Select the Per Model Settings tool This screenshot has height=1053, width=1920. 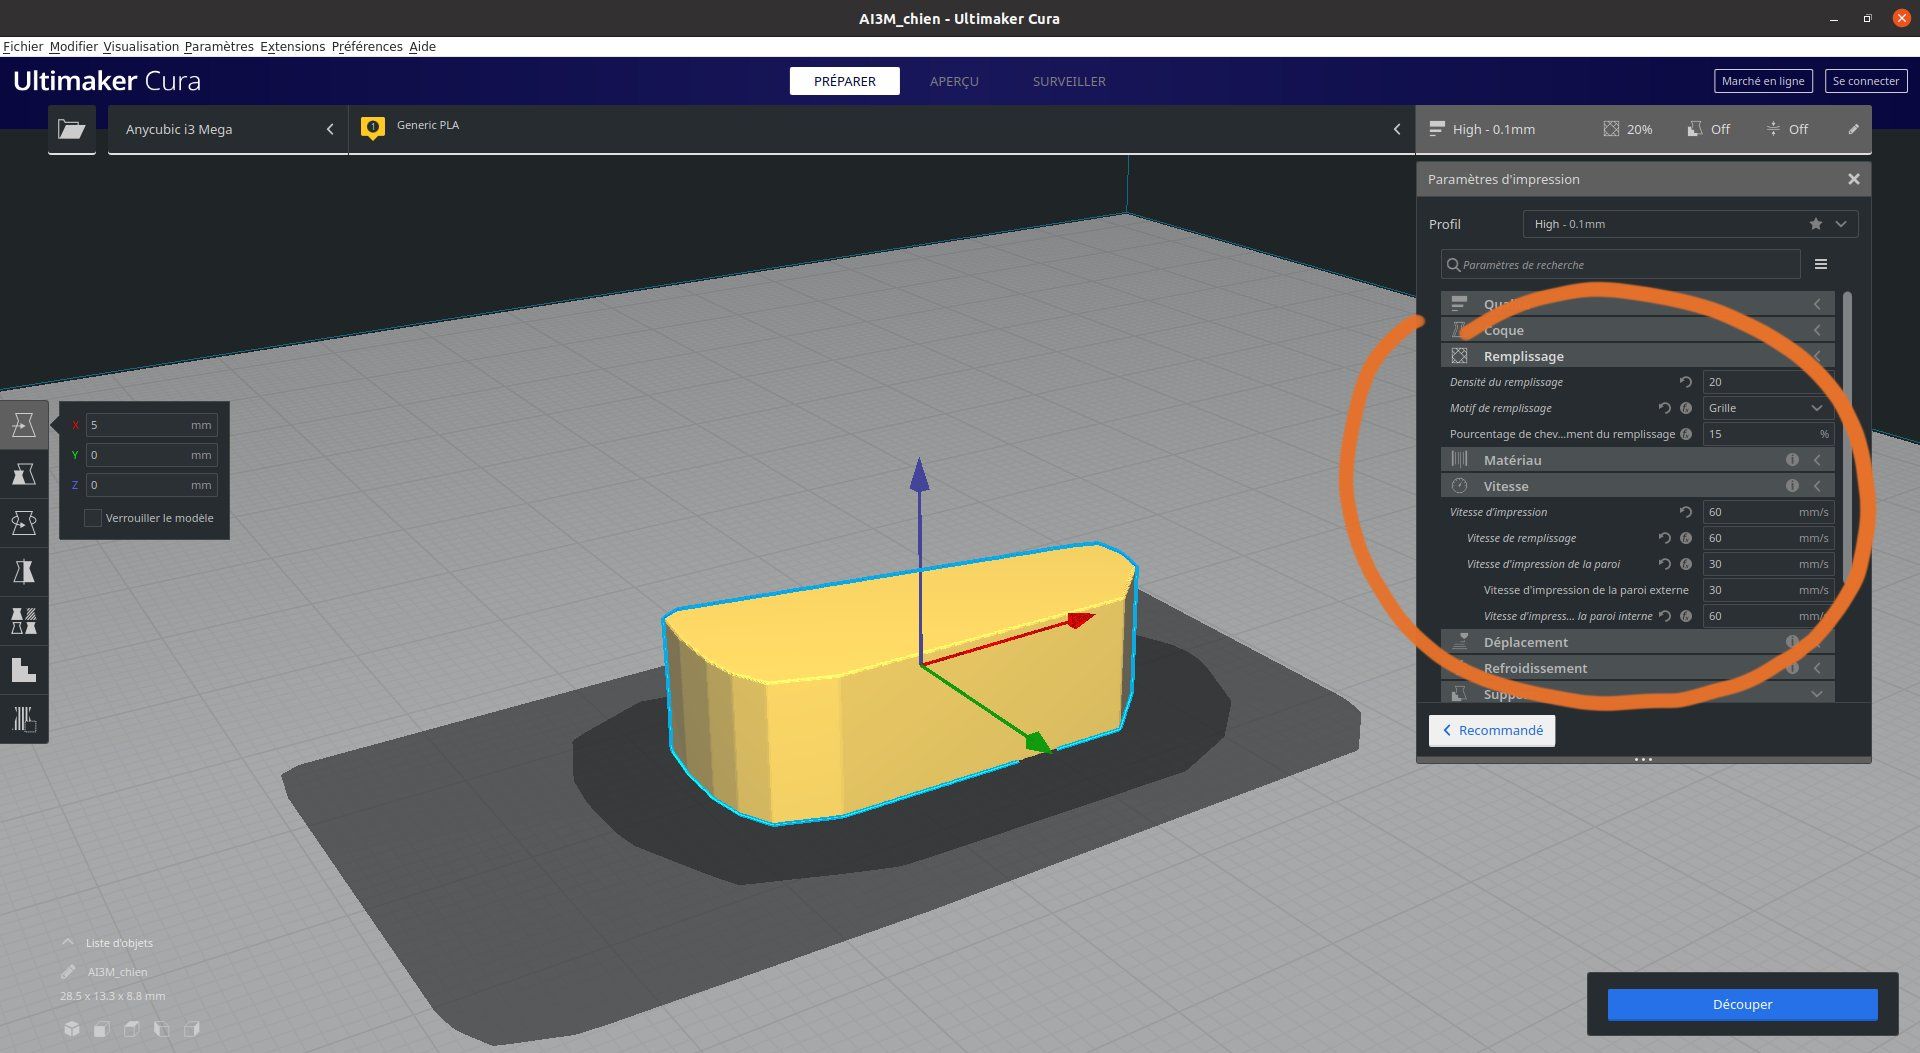[x=24, y=621]
